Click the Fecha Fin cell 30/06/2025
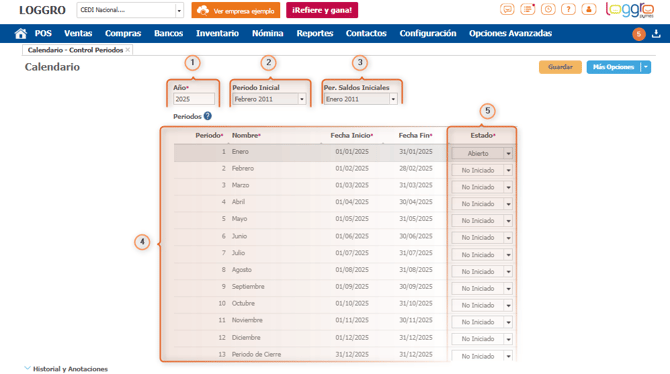 416,236
